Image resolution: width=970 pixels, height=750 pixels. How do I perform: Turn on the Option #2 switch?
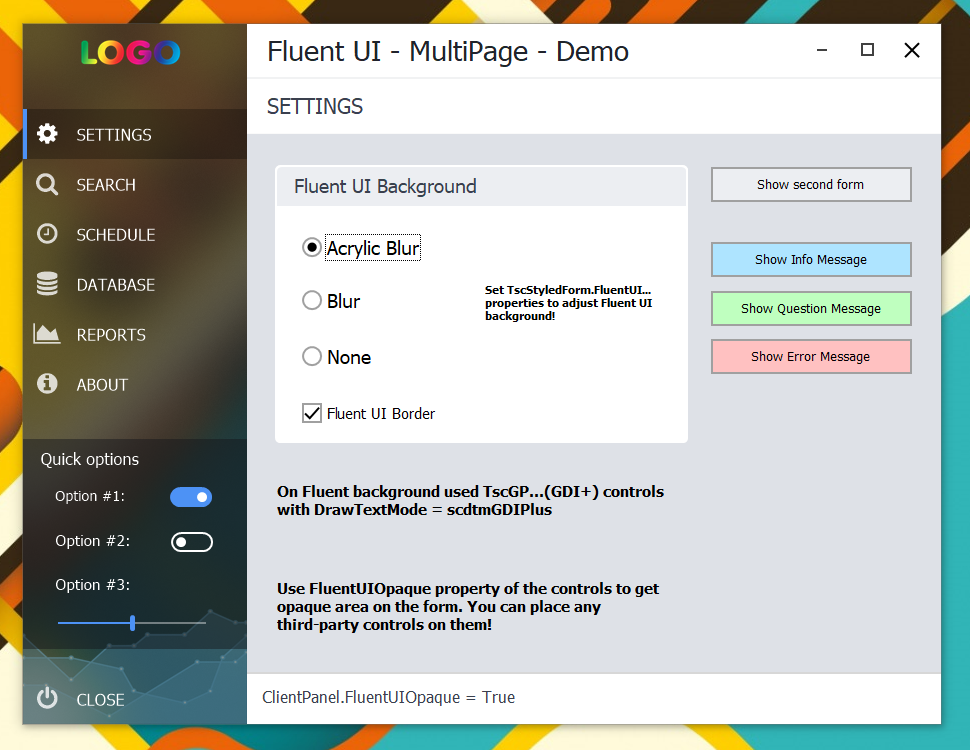[192, 542]
